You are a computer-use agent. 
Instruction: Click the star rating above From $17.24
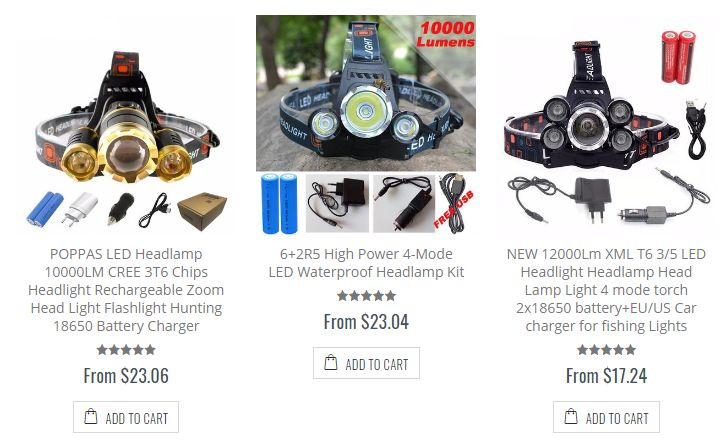point(606,350)
